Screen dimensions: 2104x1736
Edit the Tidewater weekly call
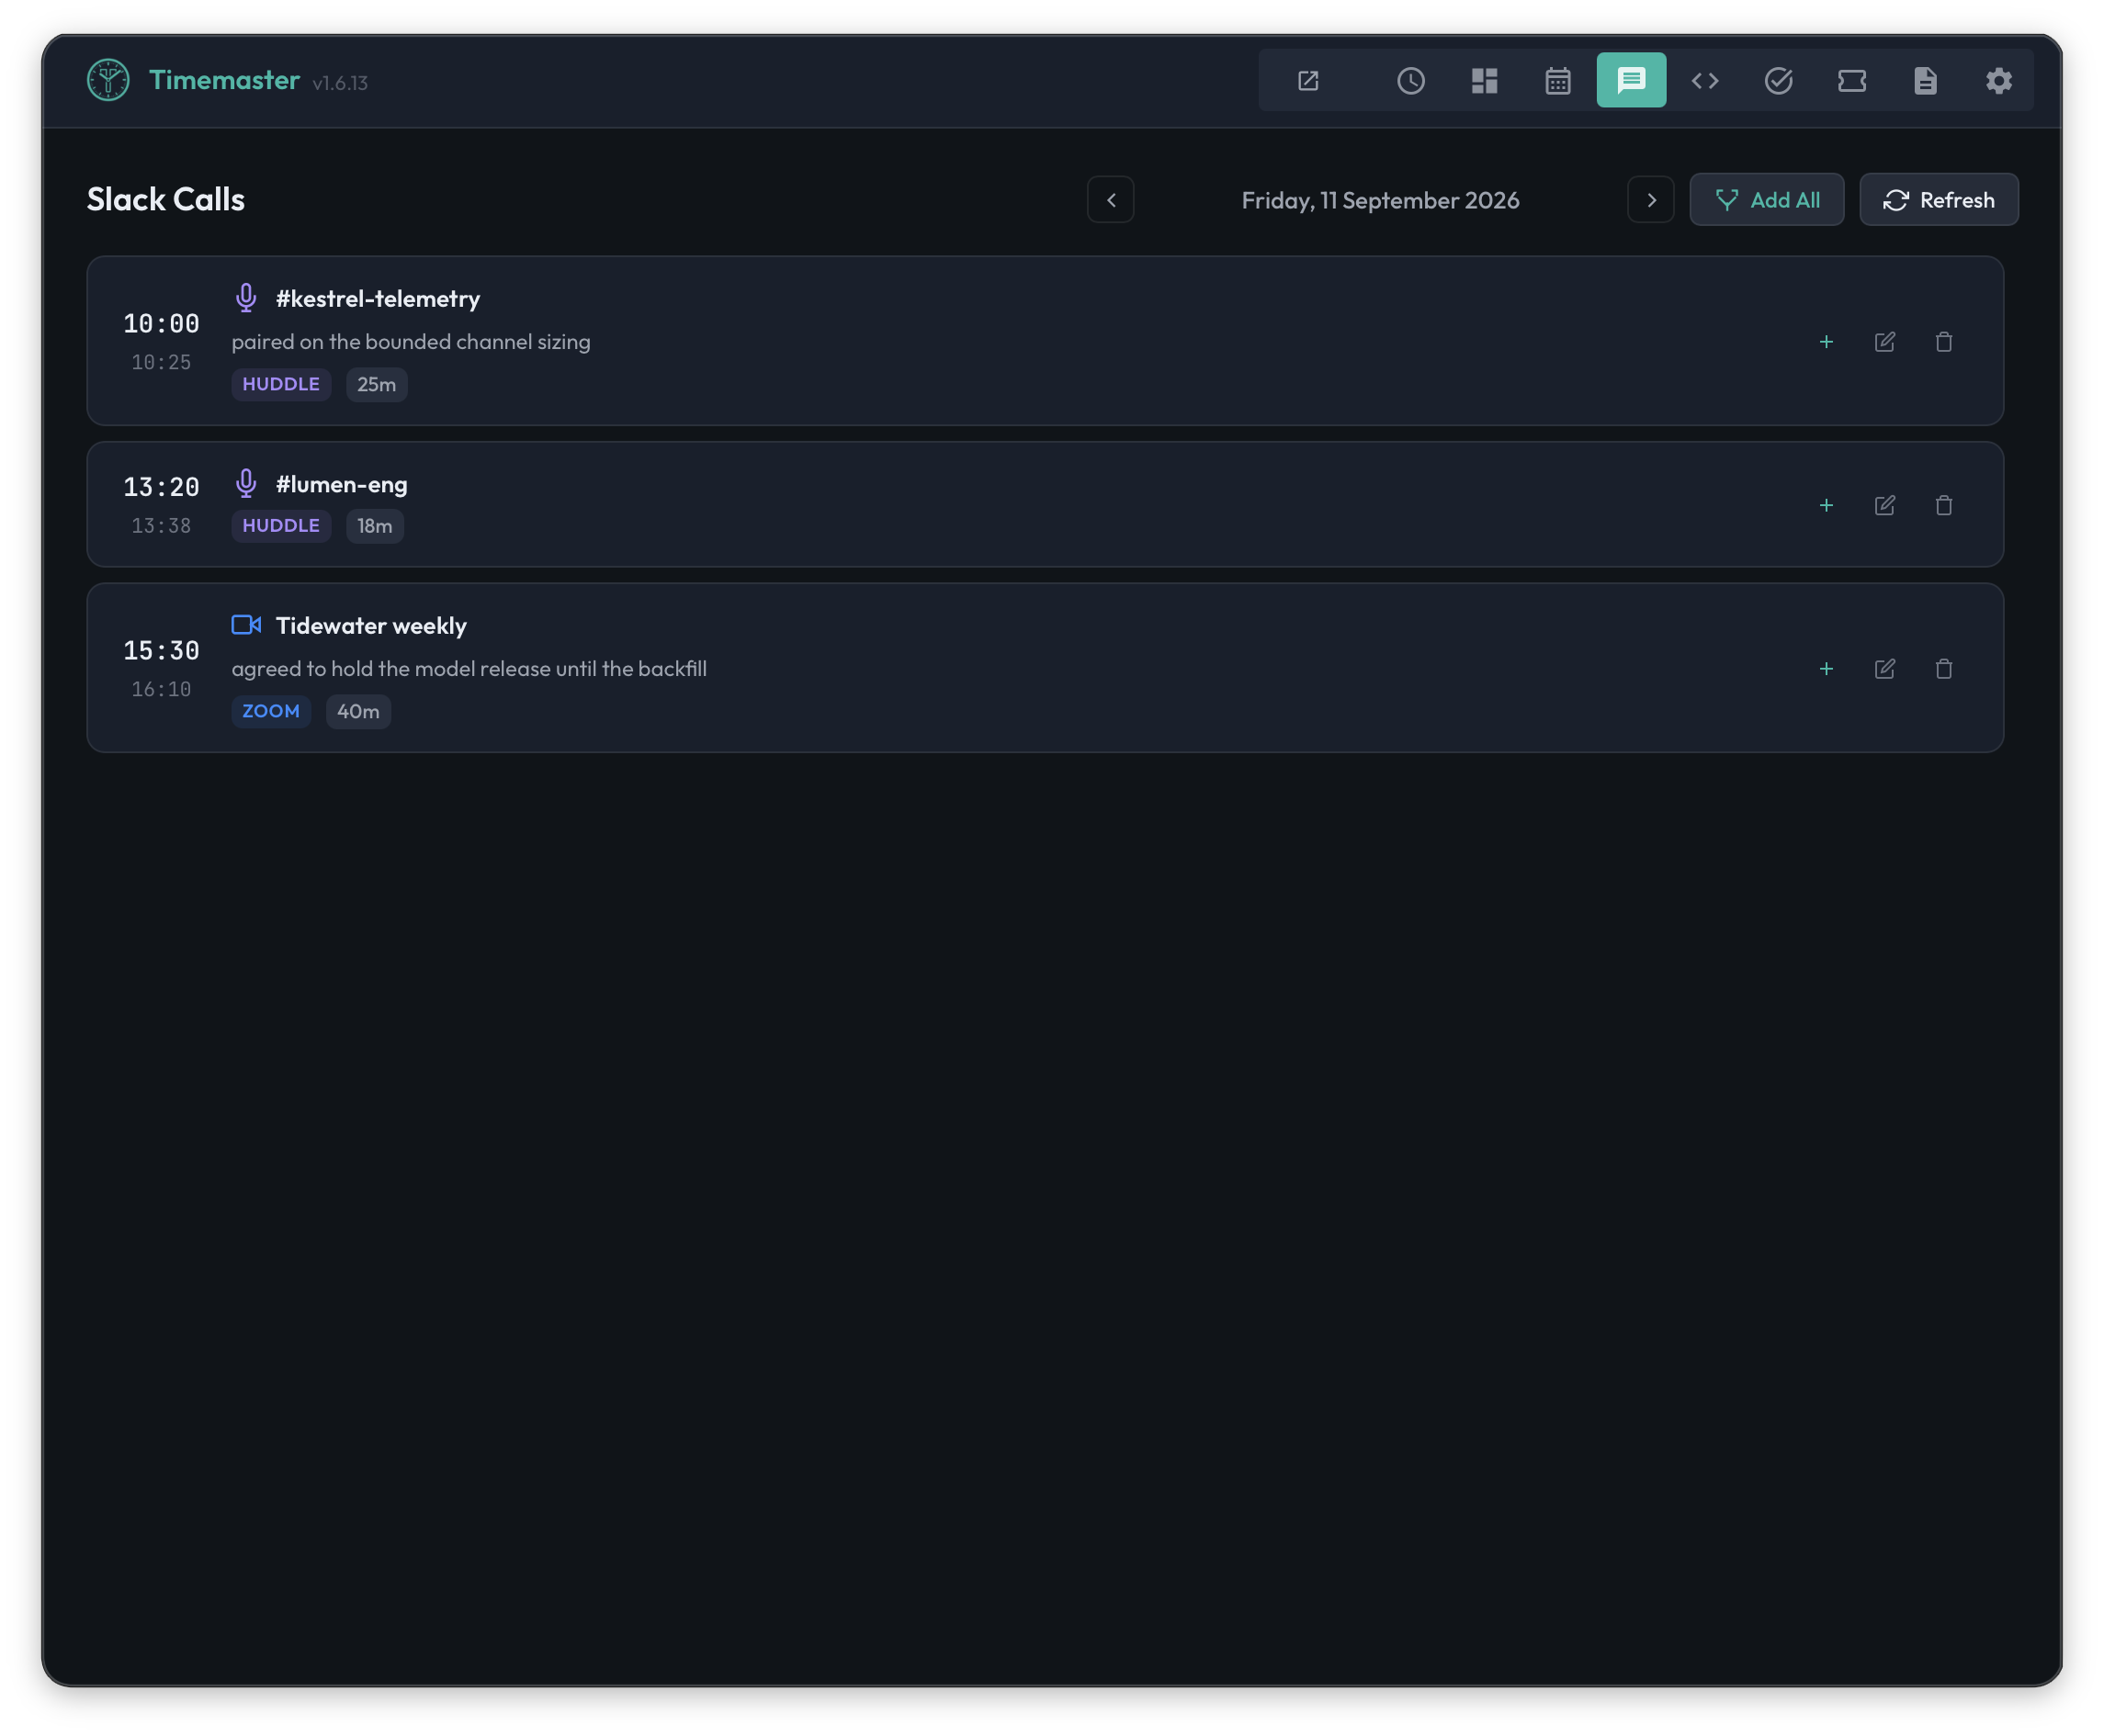1885,669
